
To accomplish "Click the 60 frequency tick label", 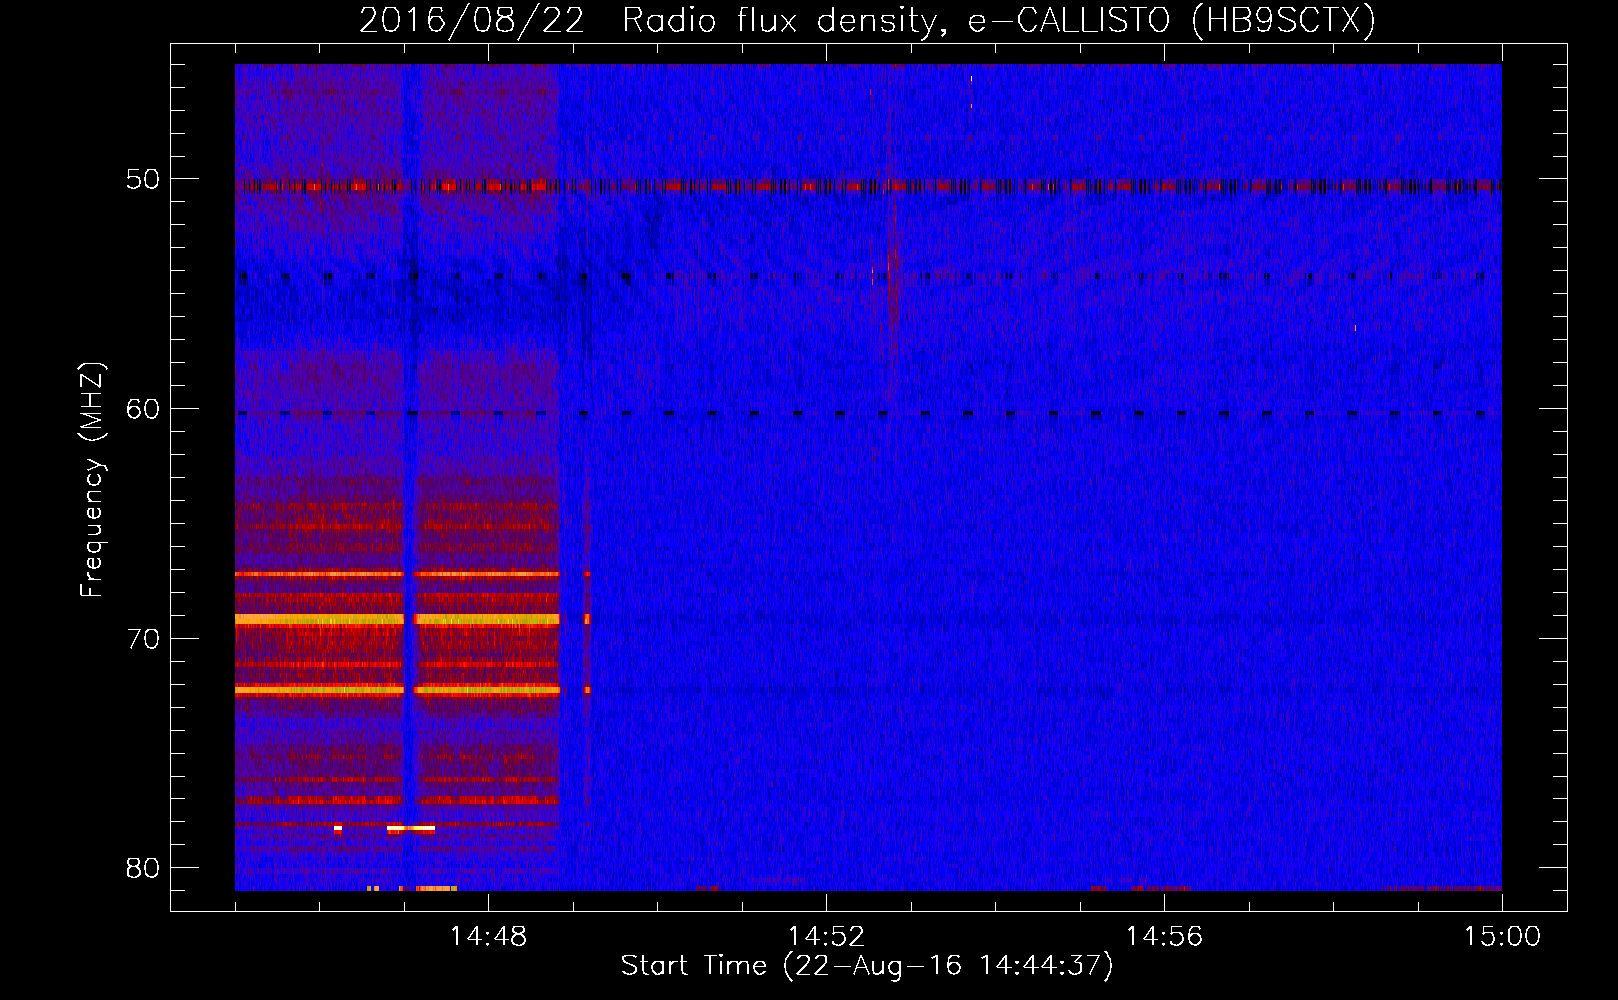I will (x=143, y=409).
